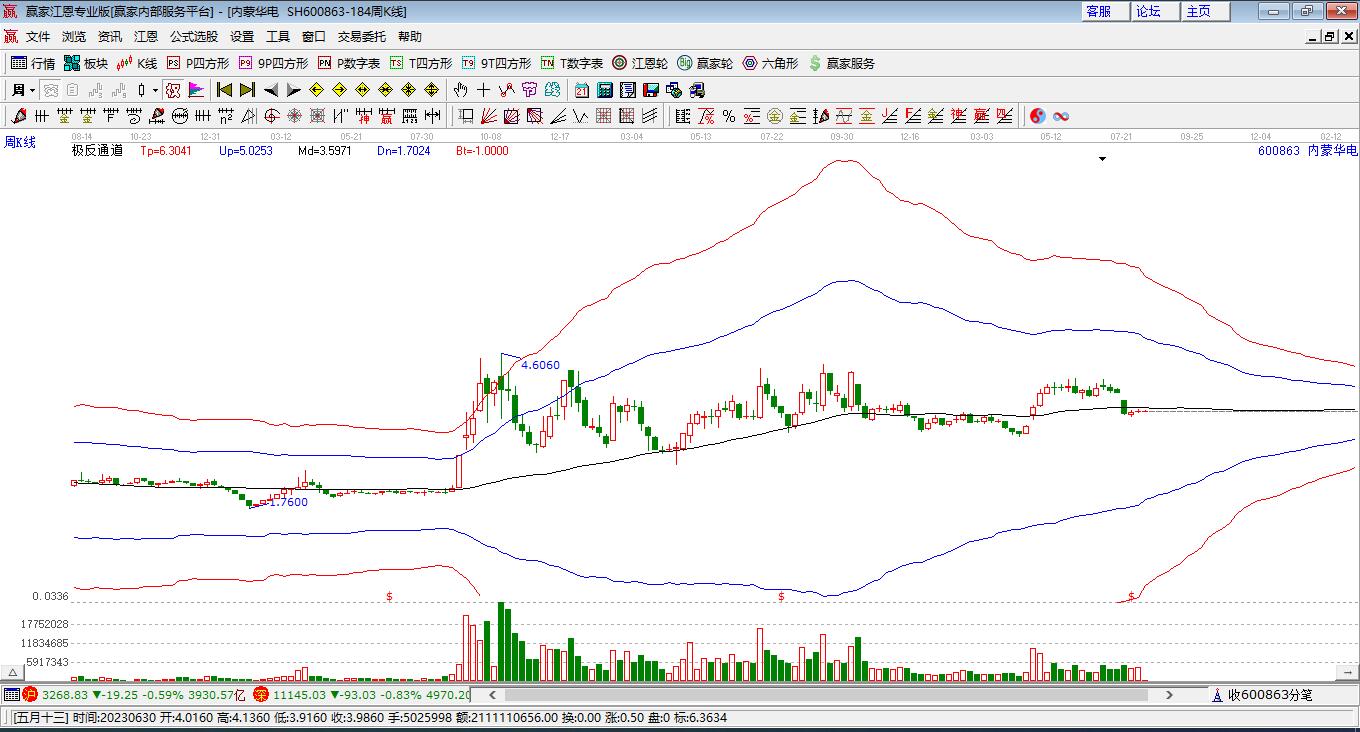Click the blue infinity symbol icon
1360x732 pixels.
(1061, 117)
